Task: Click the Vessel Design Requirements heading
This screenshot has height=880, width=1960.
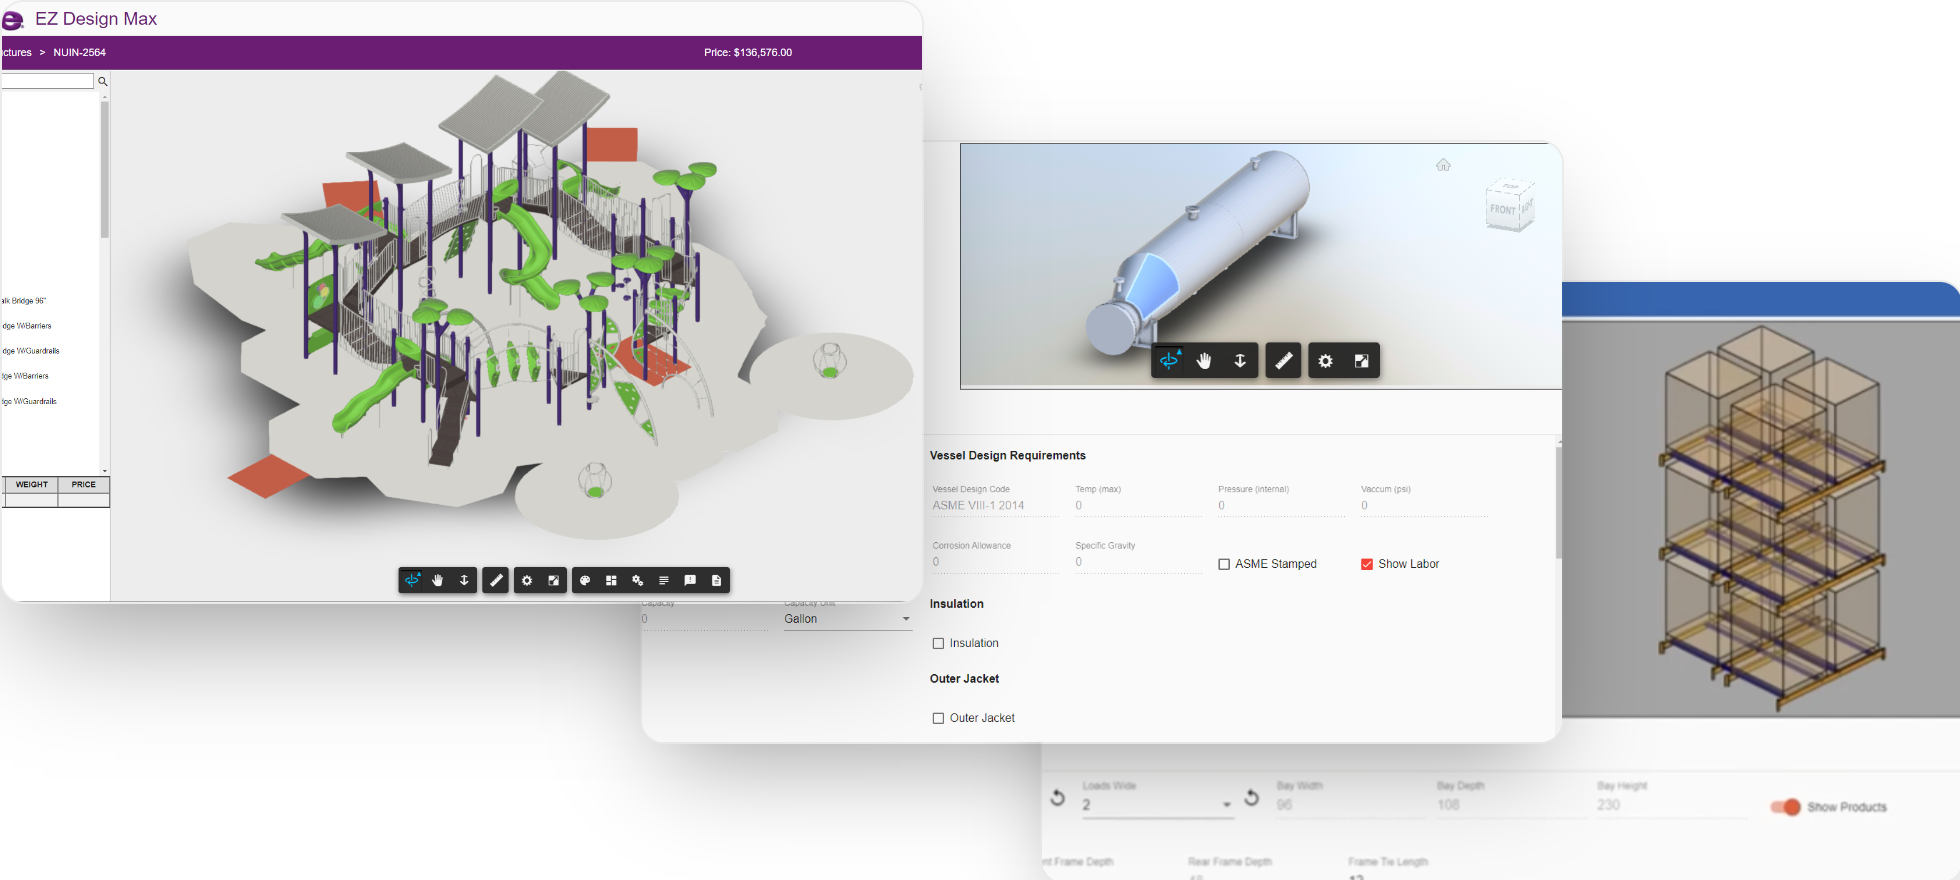Action: coord(1008,455)
